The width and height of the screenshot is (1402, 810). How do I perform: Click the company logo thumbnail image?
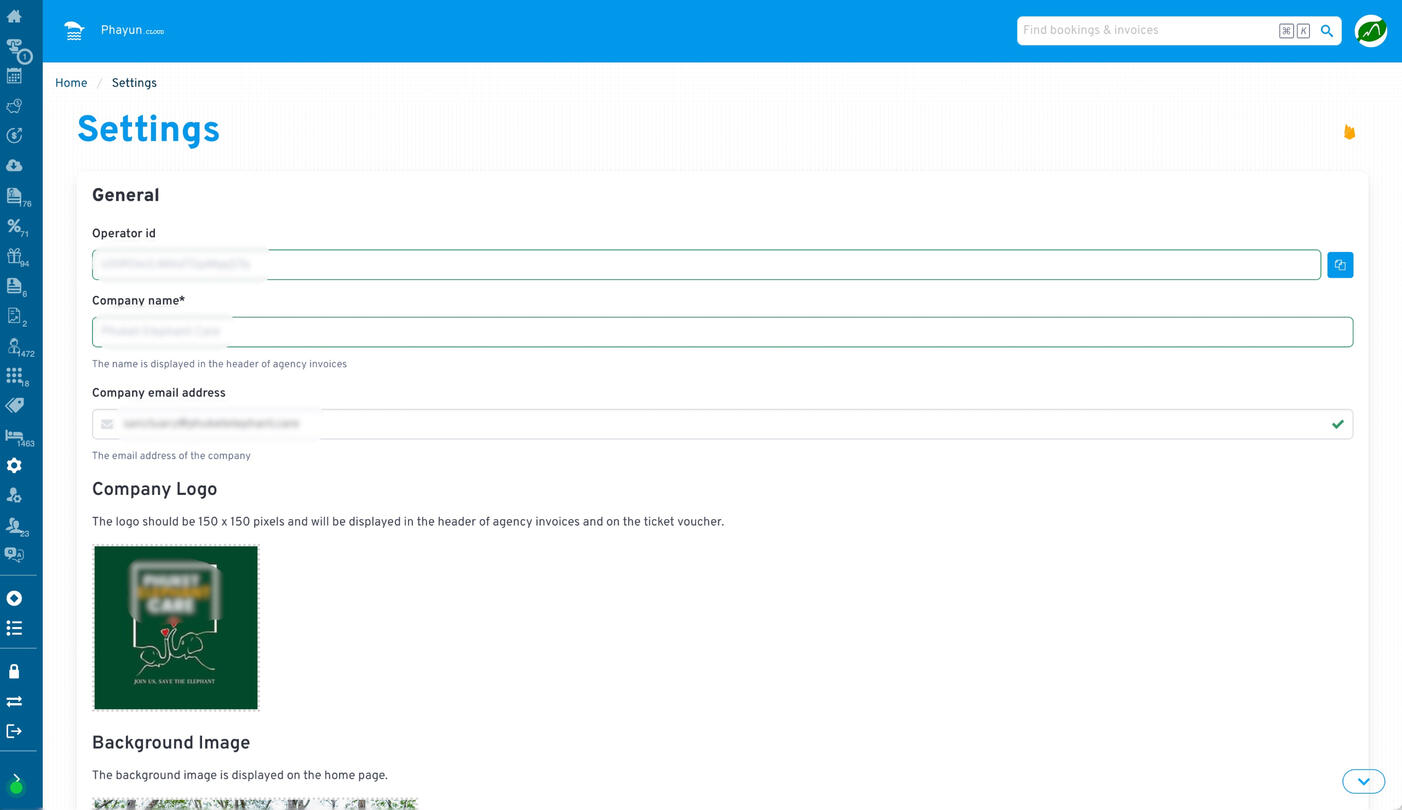(176, 627)
